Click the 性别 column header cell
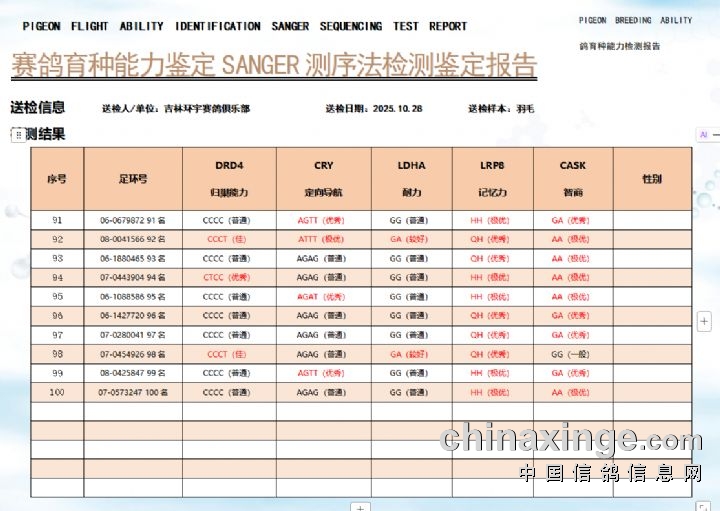 point(651,179)
